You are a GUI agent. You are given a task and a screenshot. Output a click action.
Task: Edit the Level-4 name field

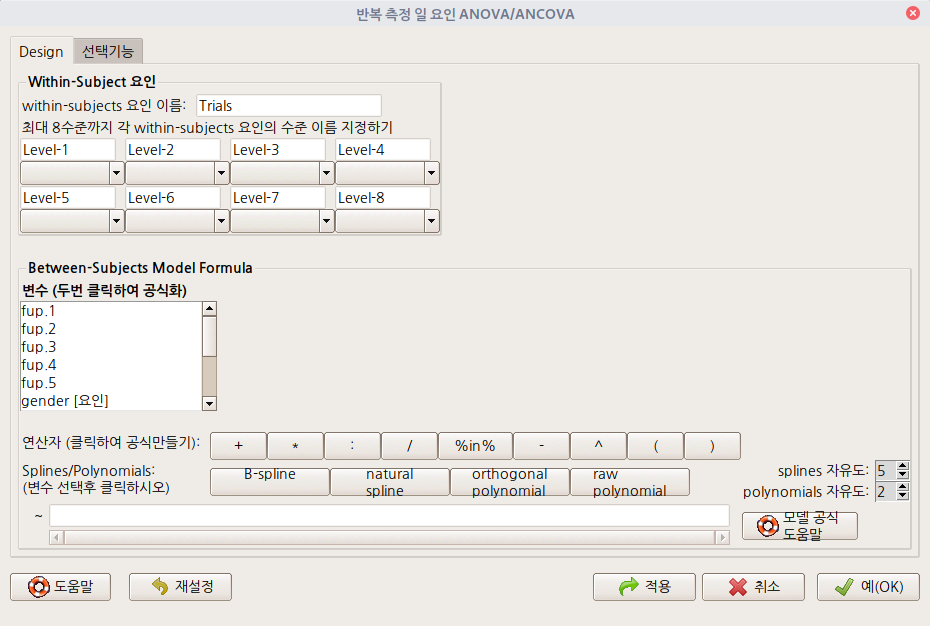pyautogui.click(x=383, y=150)
